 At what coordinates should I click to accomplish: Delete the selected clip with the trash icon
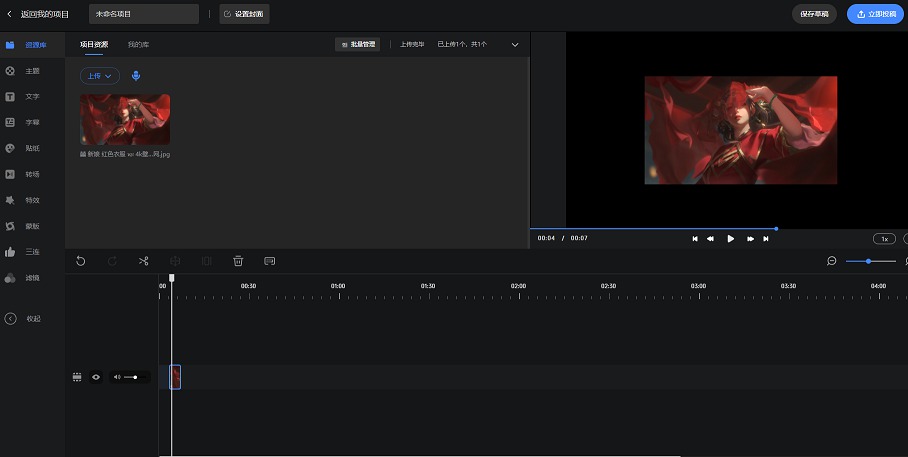[238, 261]
